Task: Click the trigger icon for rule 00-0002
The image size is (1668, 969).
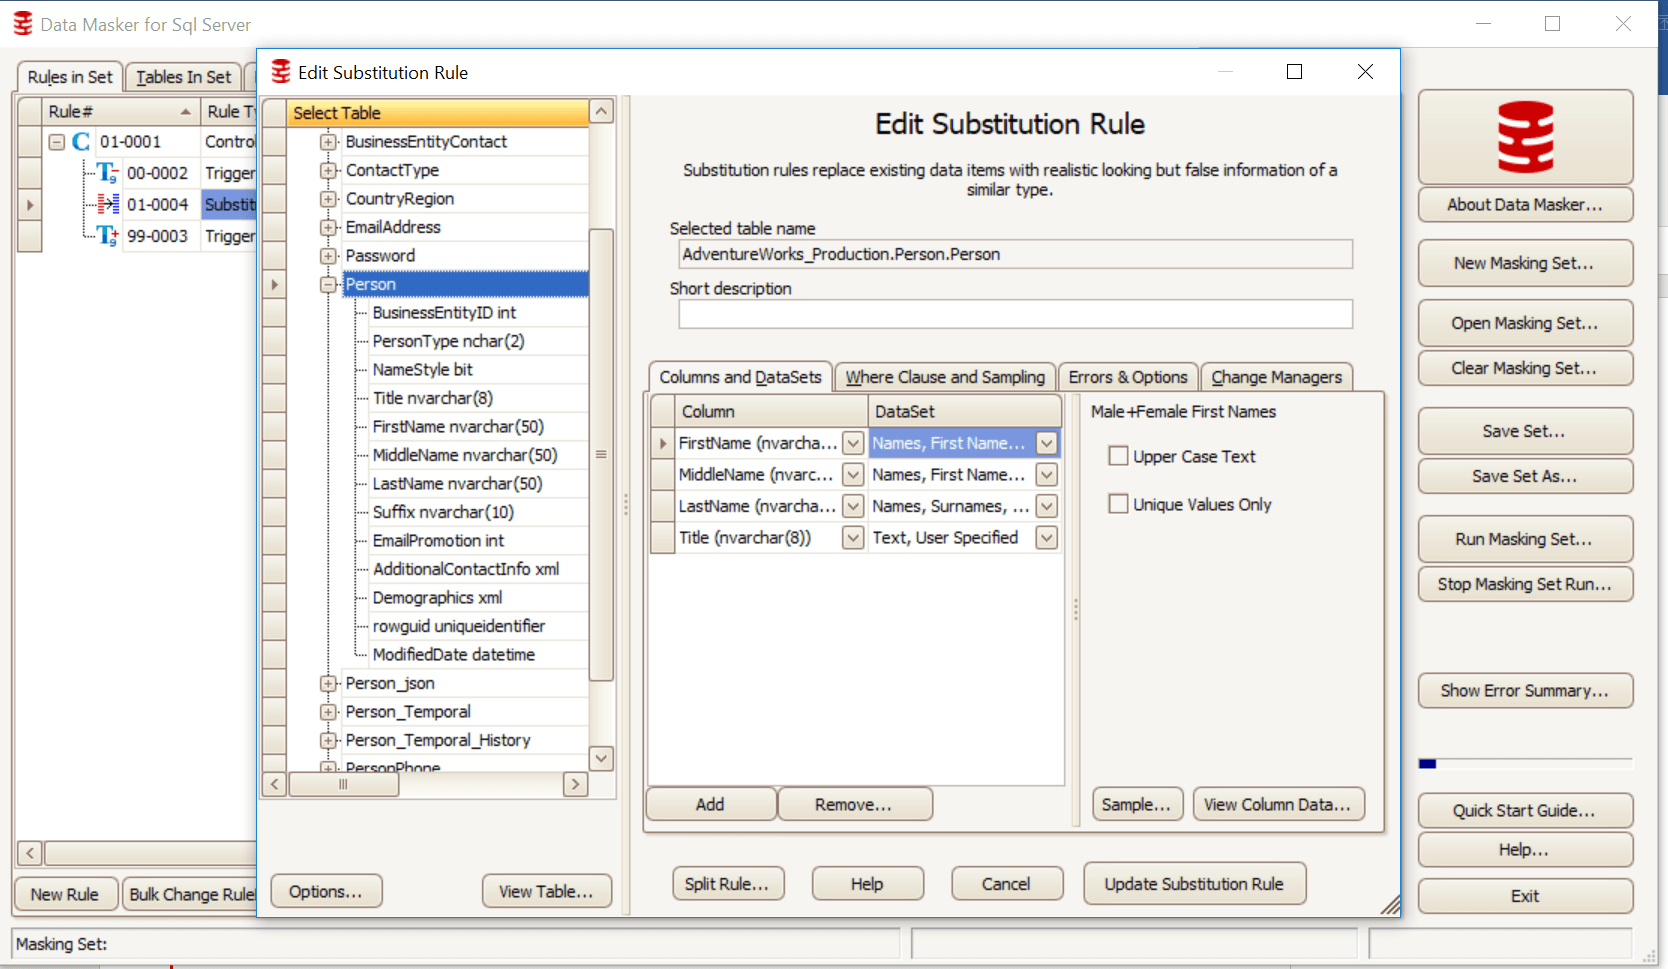Action: (x=107, y=173)
